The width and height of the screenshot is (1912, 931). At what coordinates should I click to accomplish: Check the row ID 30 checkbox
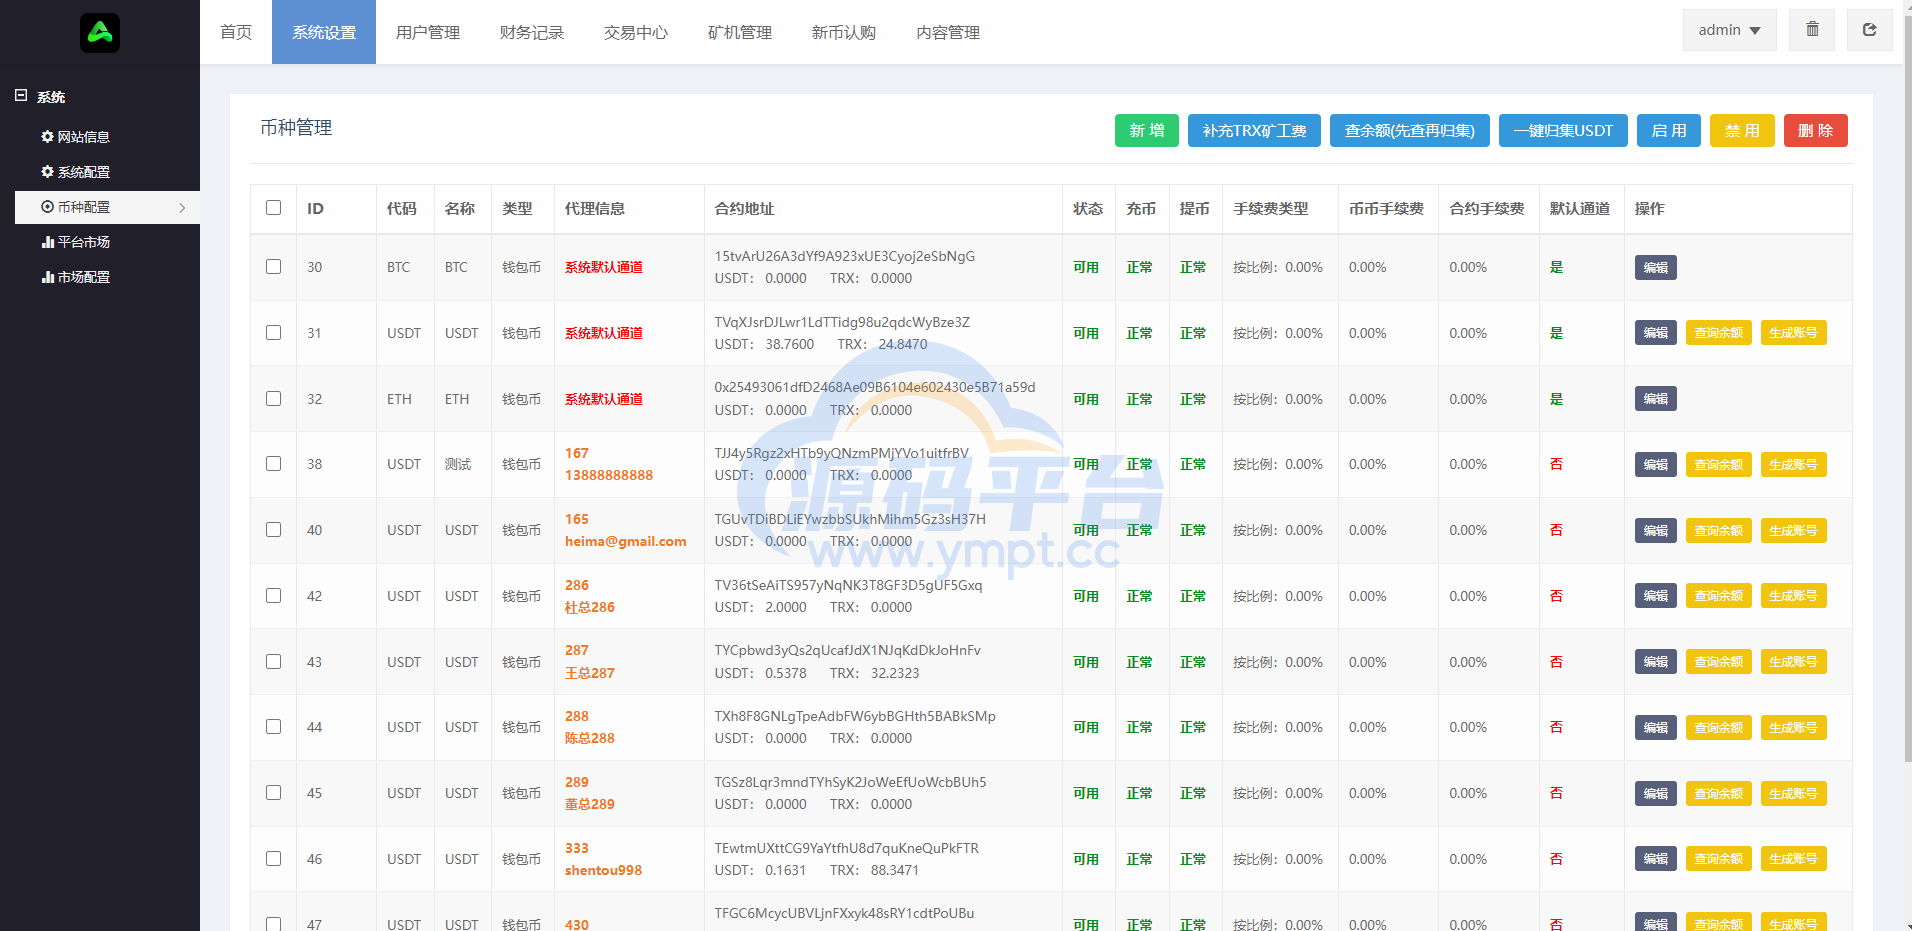[273, 267]
